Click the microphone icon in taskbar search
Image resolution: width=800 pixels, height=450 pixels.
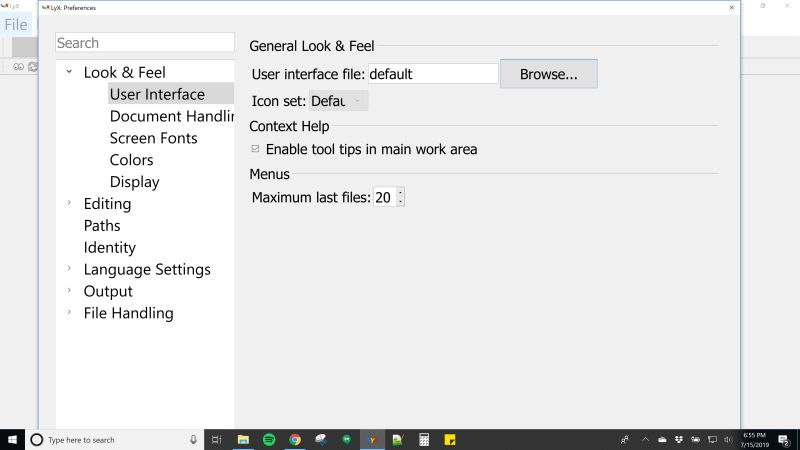point(193,439)
